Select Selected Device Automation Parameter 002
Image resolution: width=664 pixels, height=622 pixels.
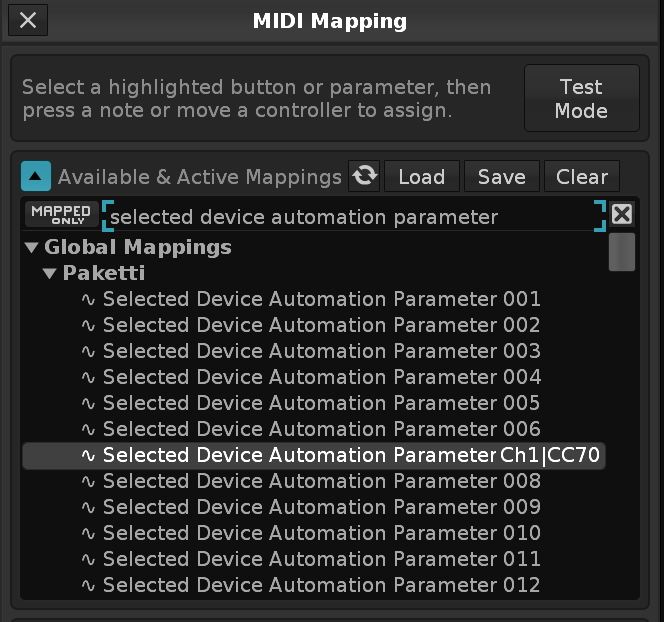pos(321,325)
